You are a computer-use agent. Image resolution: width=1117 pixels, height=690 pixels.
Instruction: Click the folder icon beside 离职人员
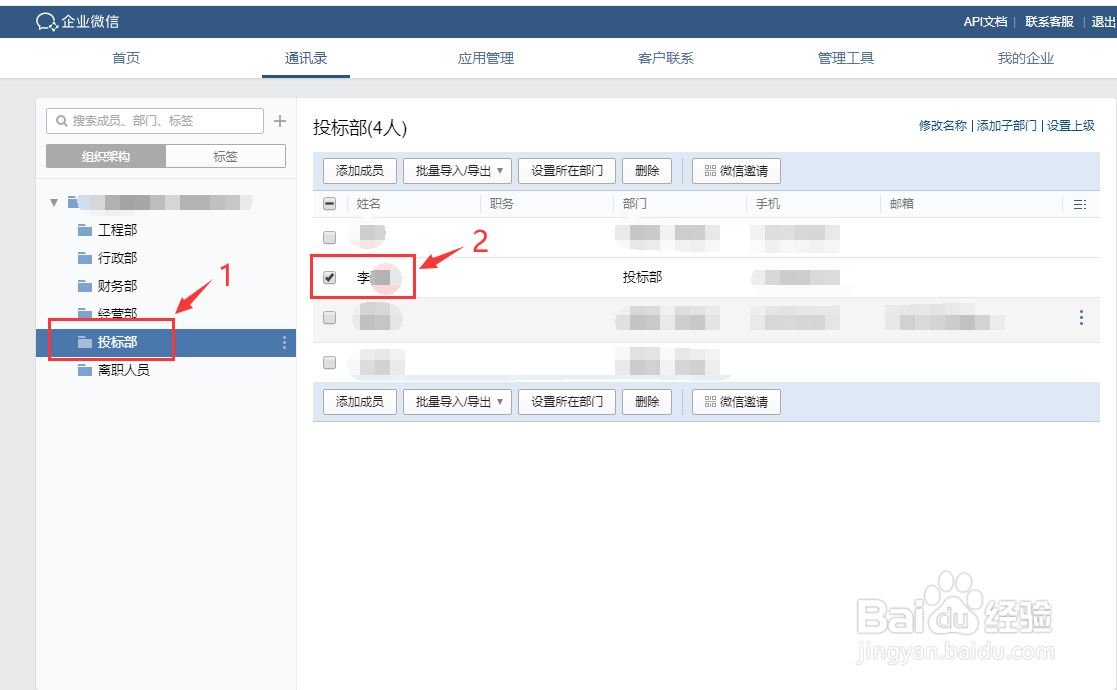pos(84,369)
